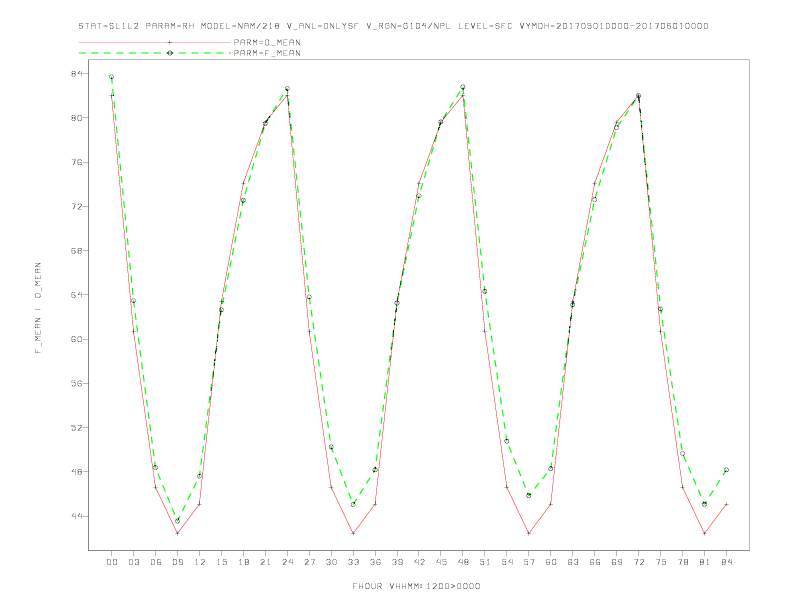This screenshot has width=792, height=612.
Task: Click the 56 tick on the vertical axis
Action: pos(77,383)
